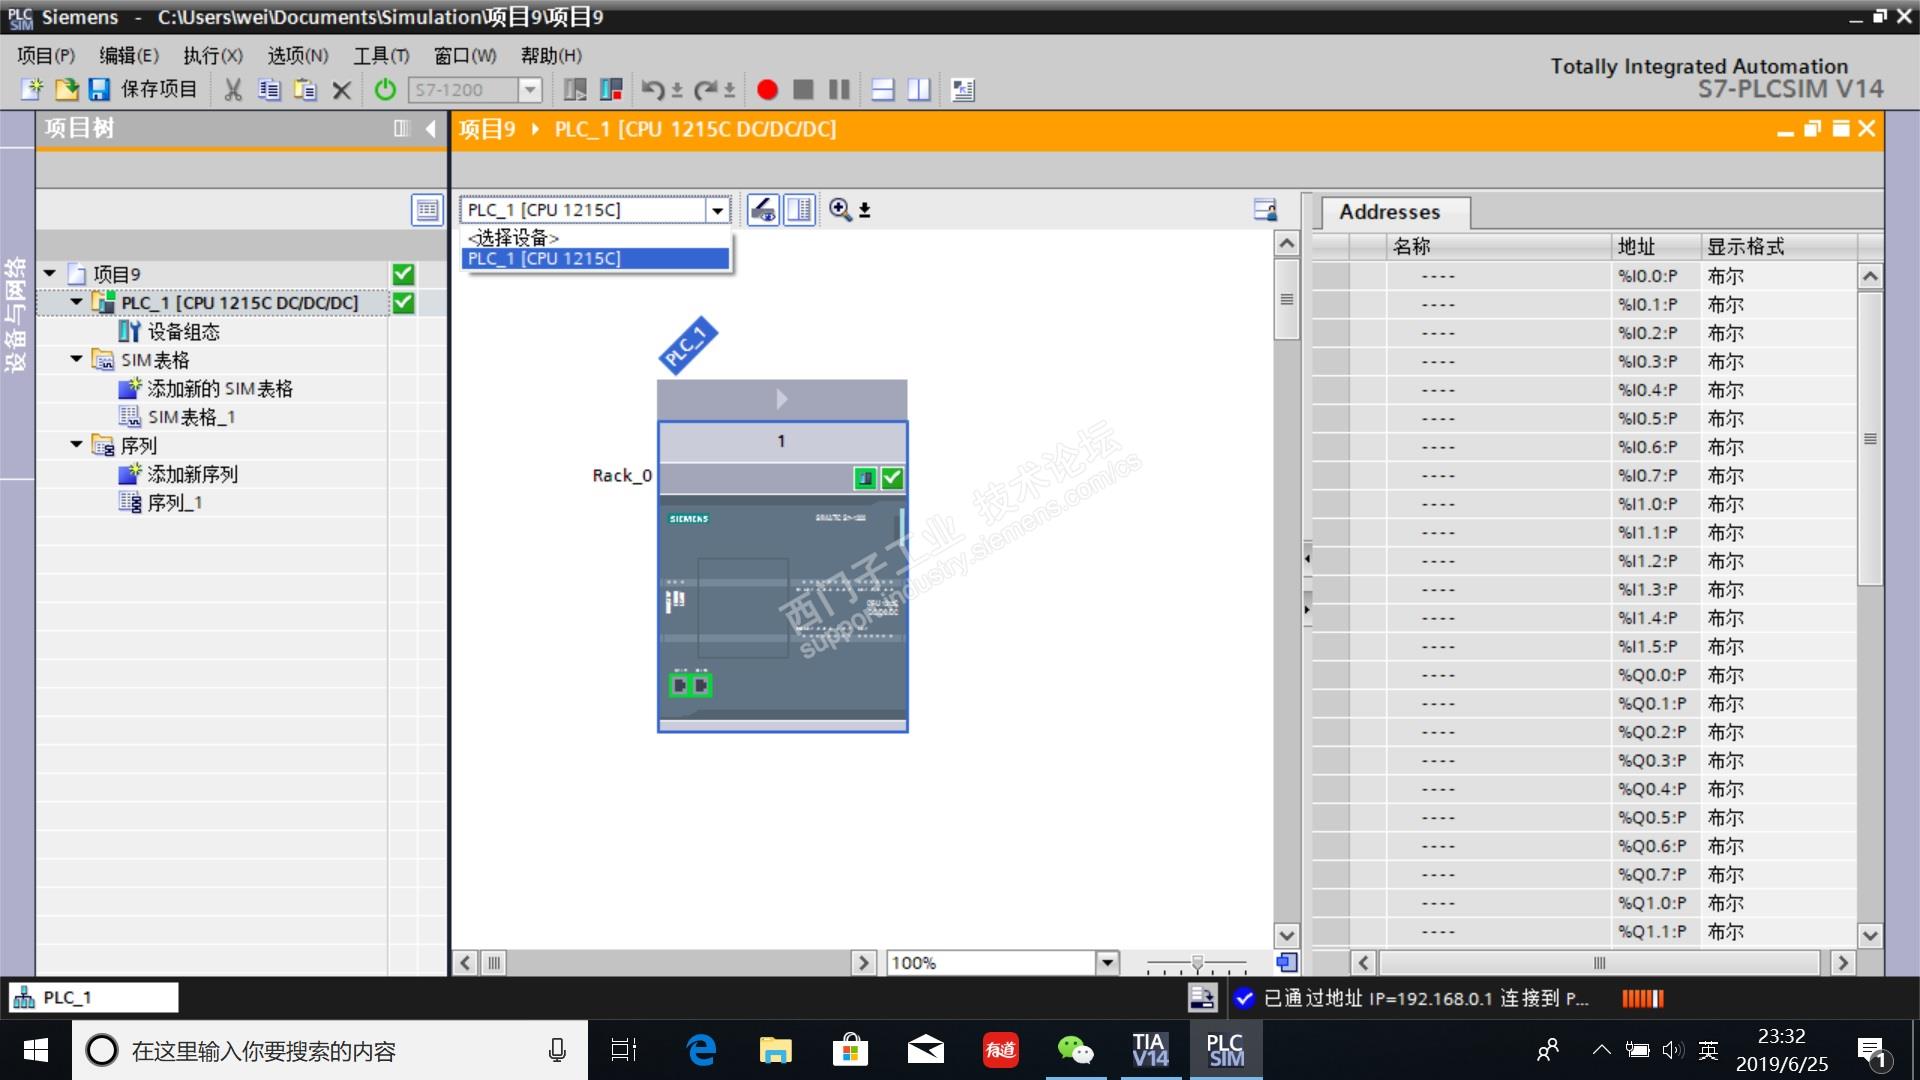Click the scissors cut icon

click(233, 90)
